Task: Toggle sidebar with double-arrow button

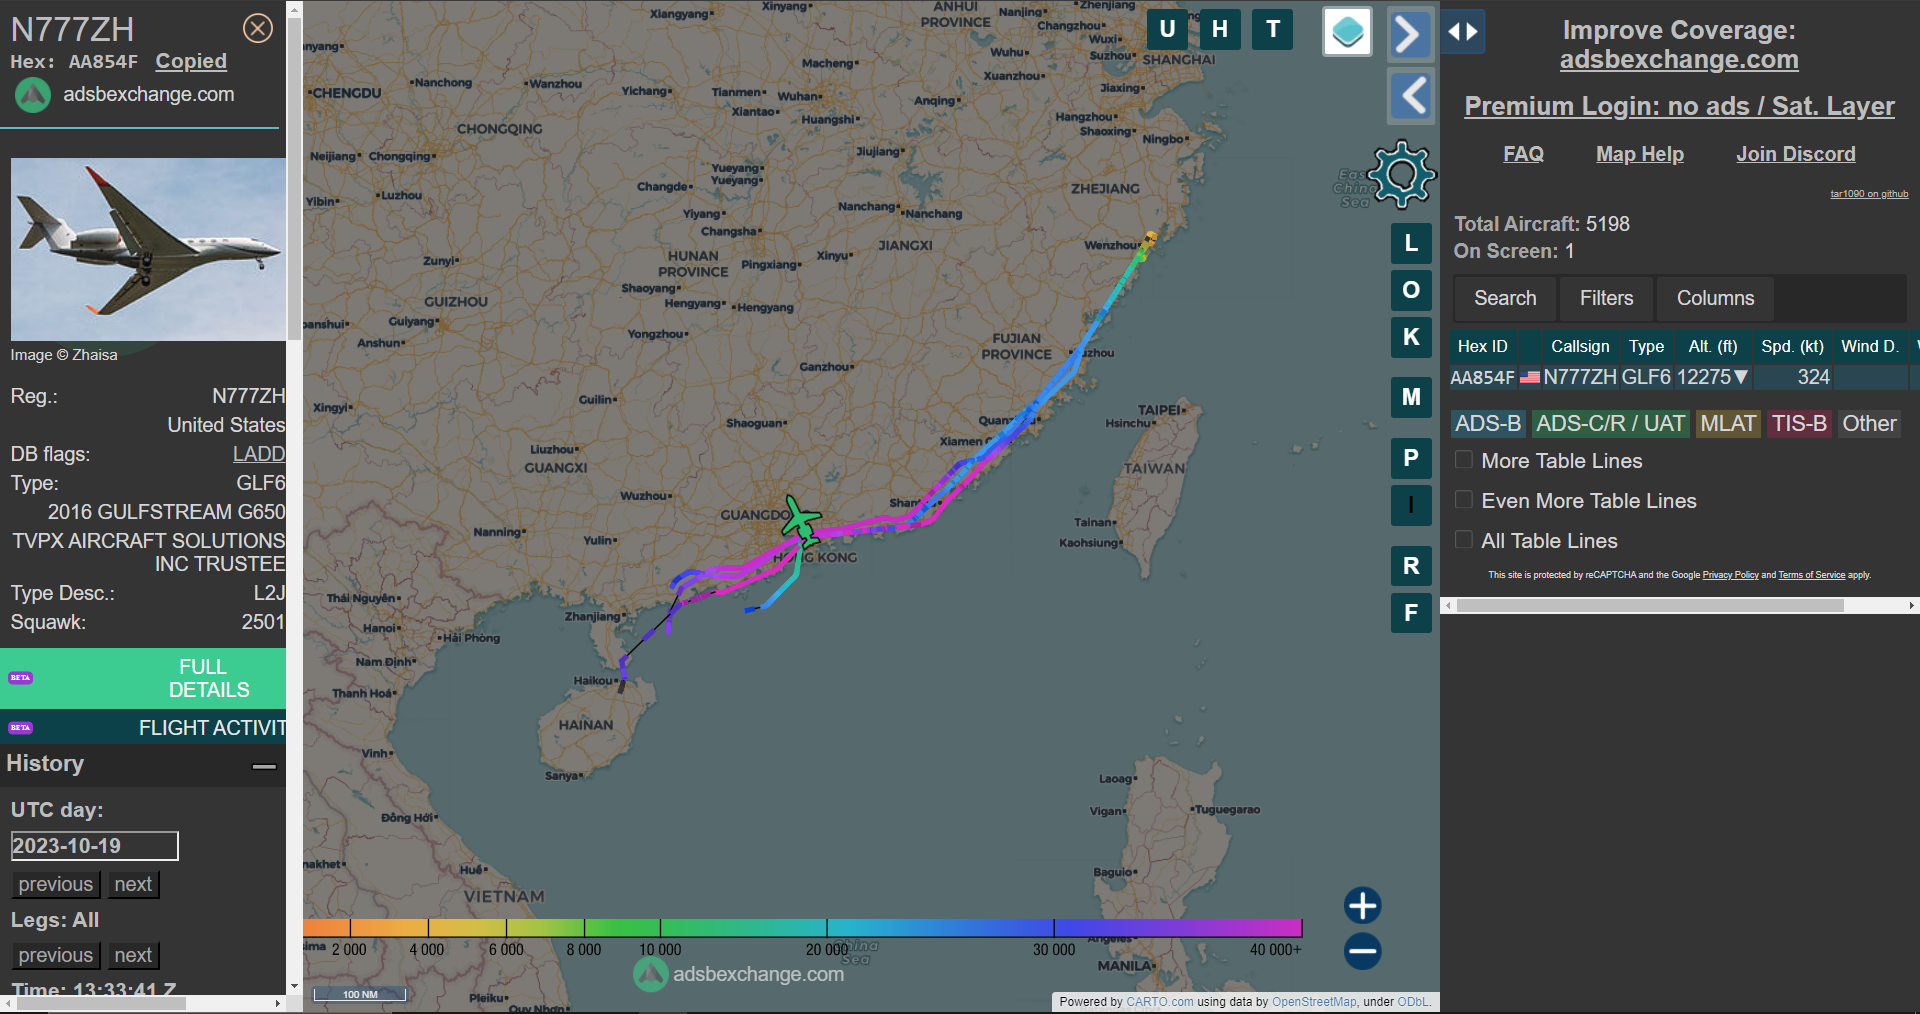Action: coord(1463,32)
